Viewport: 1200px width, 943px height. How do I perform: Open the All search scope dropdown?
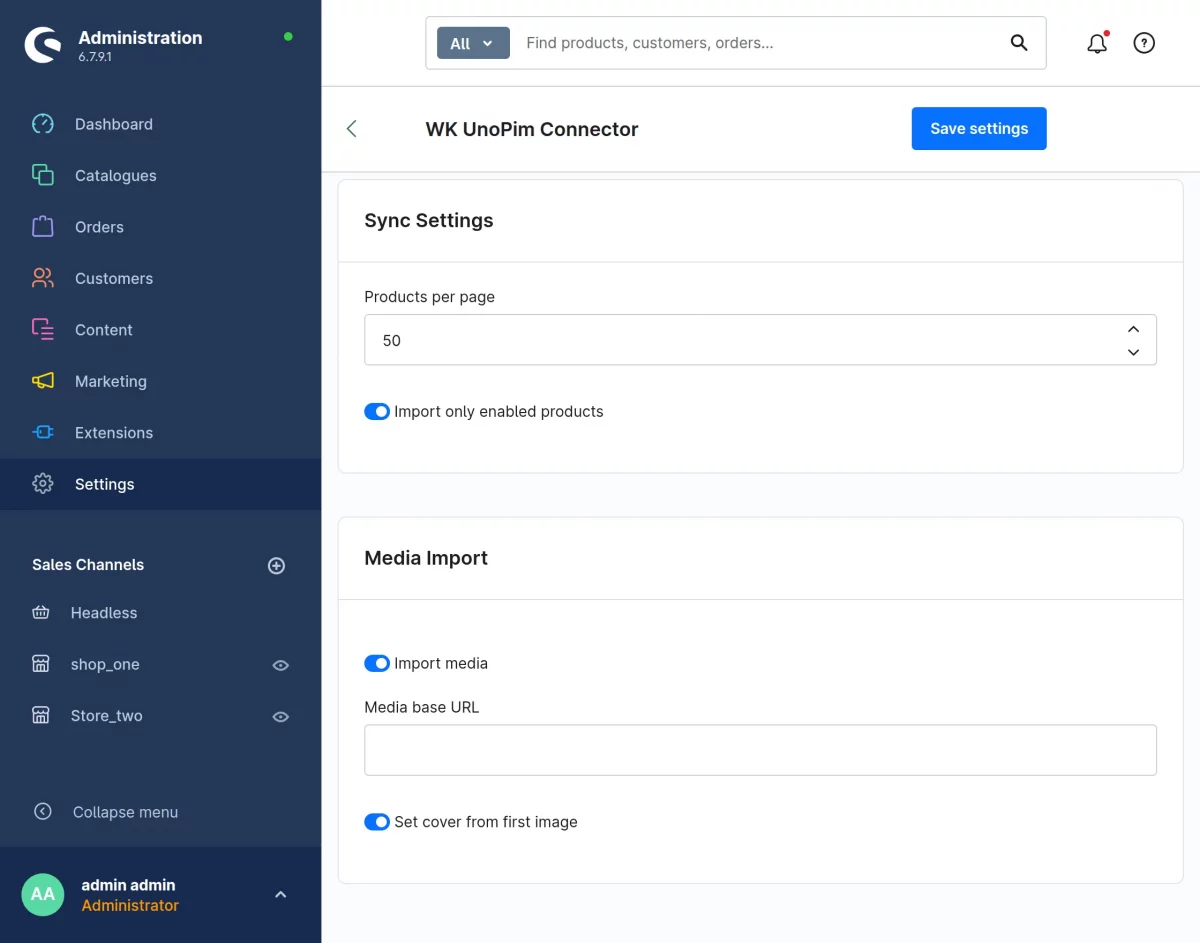pos(473,43)
